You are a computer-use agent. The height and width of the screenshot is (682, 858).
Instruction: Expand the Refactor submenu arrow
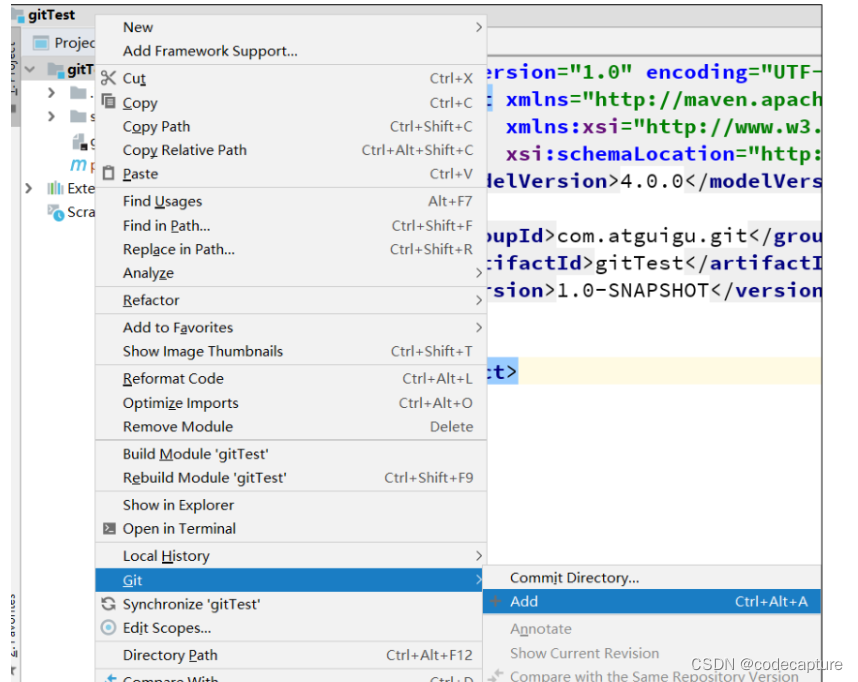click(x=479, y=300)
